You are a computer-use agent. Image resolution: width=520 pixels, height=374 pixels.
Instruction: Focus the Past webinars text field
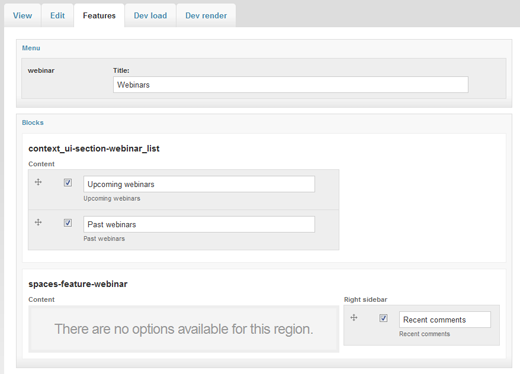point(199,224)
